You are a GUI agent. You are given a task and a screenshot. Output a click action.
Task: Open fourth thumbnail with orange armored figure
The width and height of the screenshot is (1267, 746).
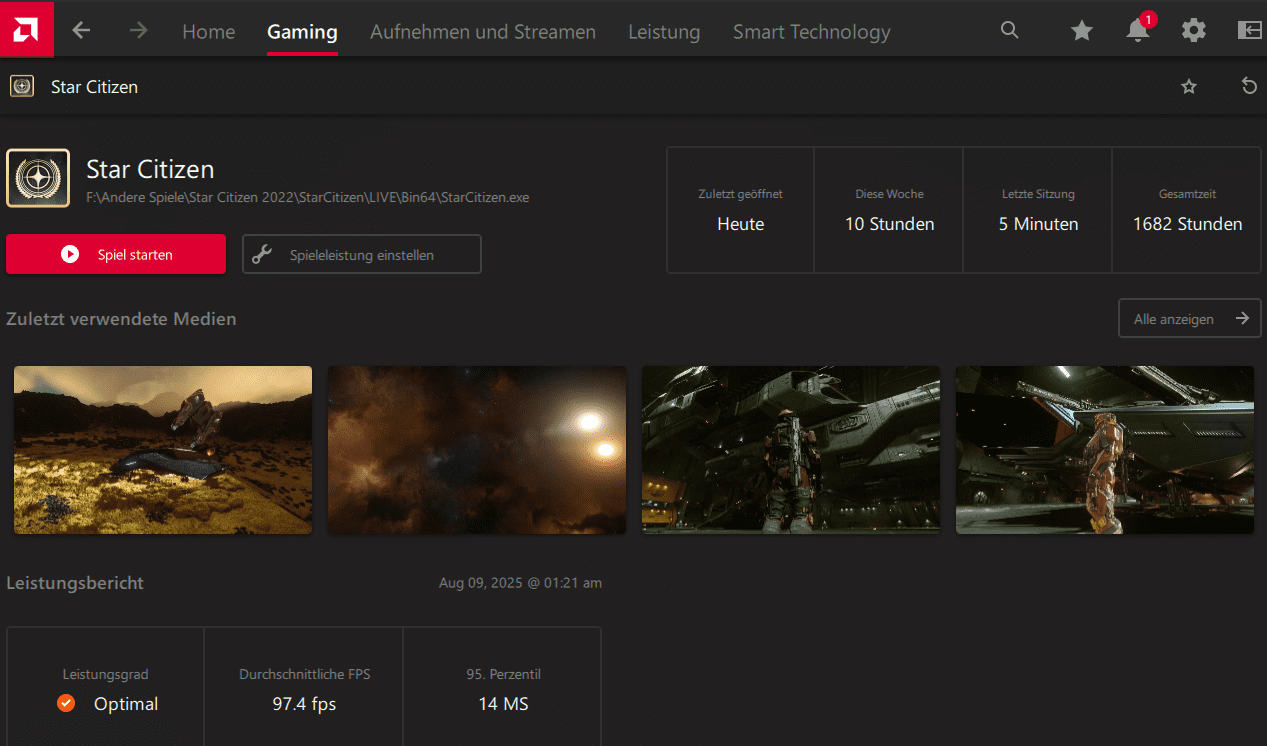pyautogui.click(x=1105, y=449)
